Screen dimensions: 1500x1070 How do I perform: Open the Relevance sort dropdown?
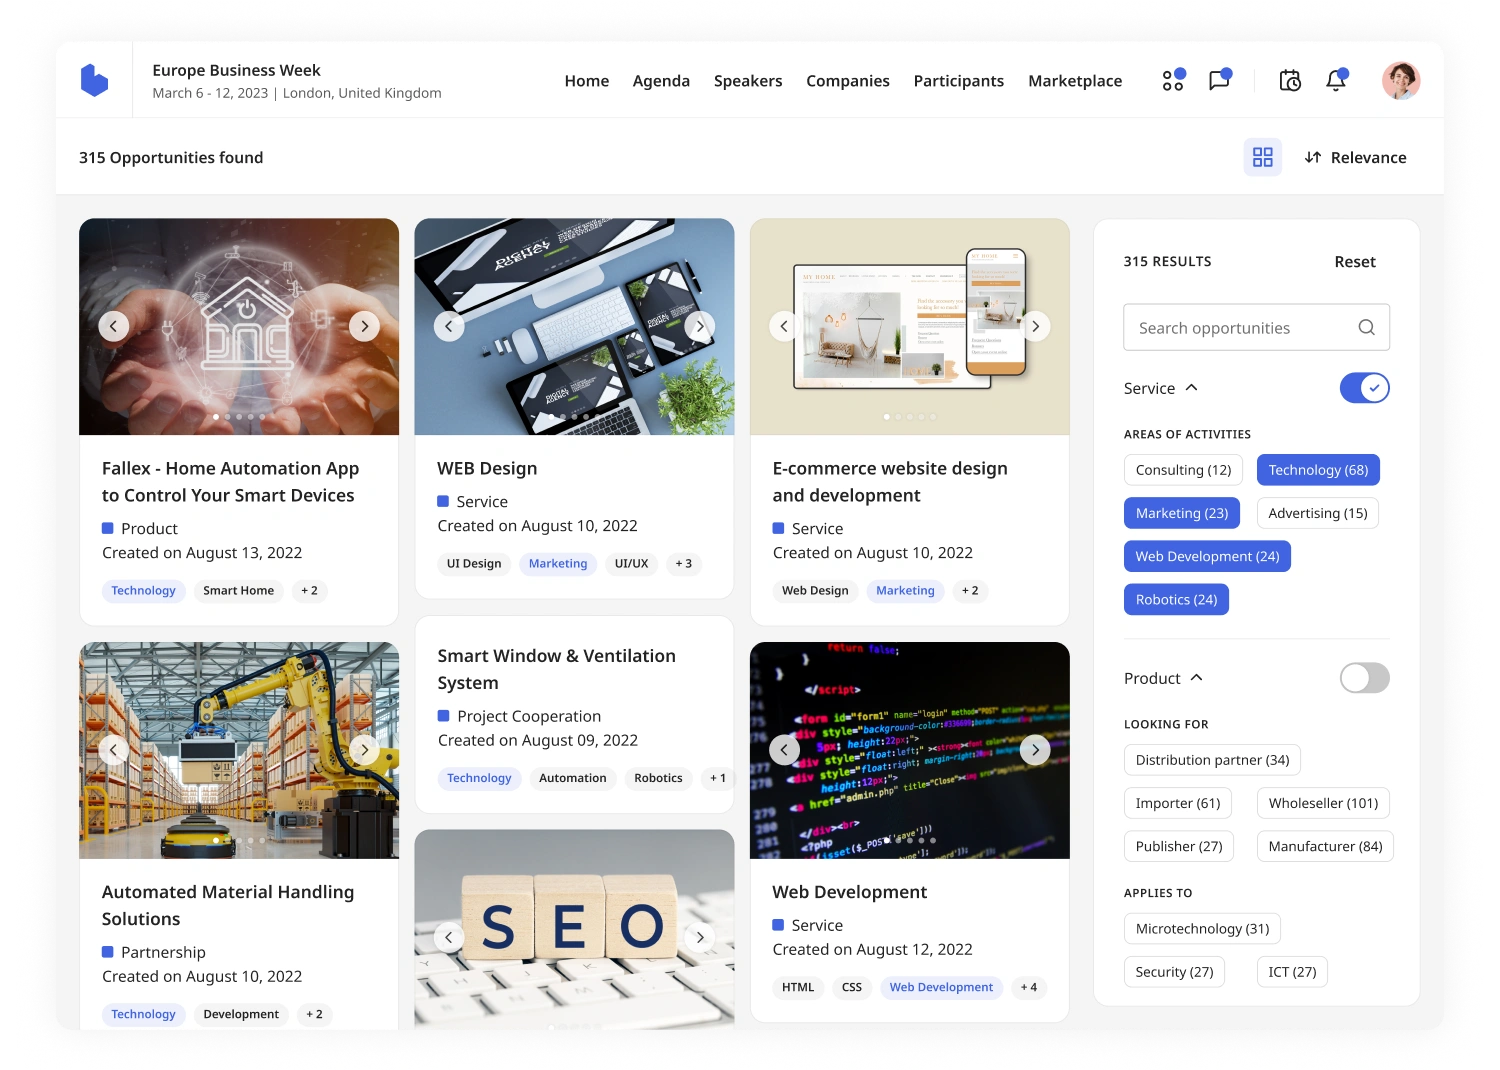[x=1355, y=158]
